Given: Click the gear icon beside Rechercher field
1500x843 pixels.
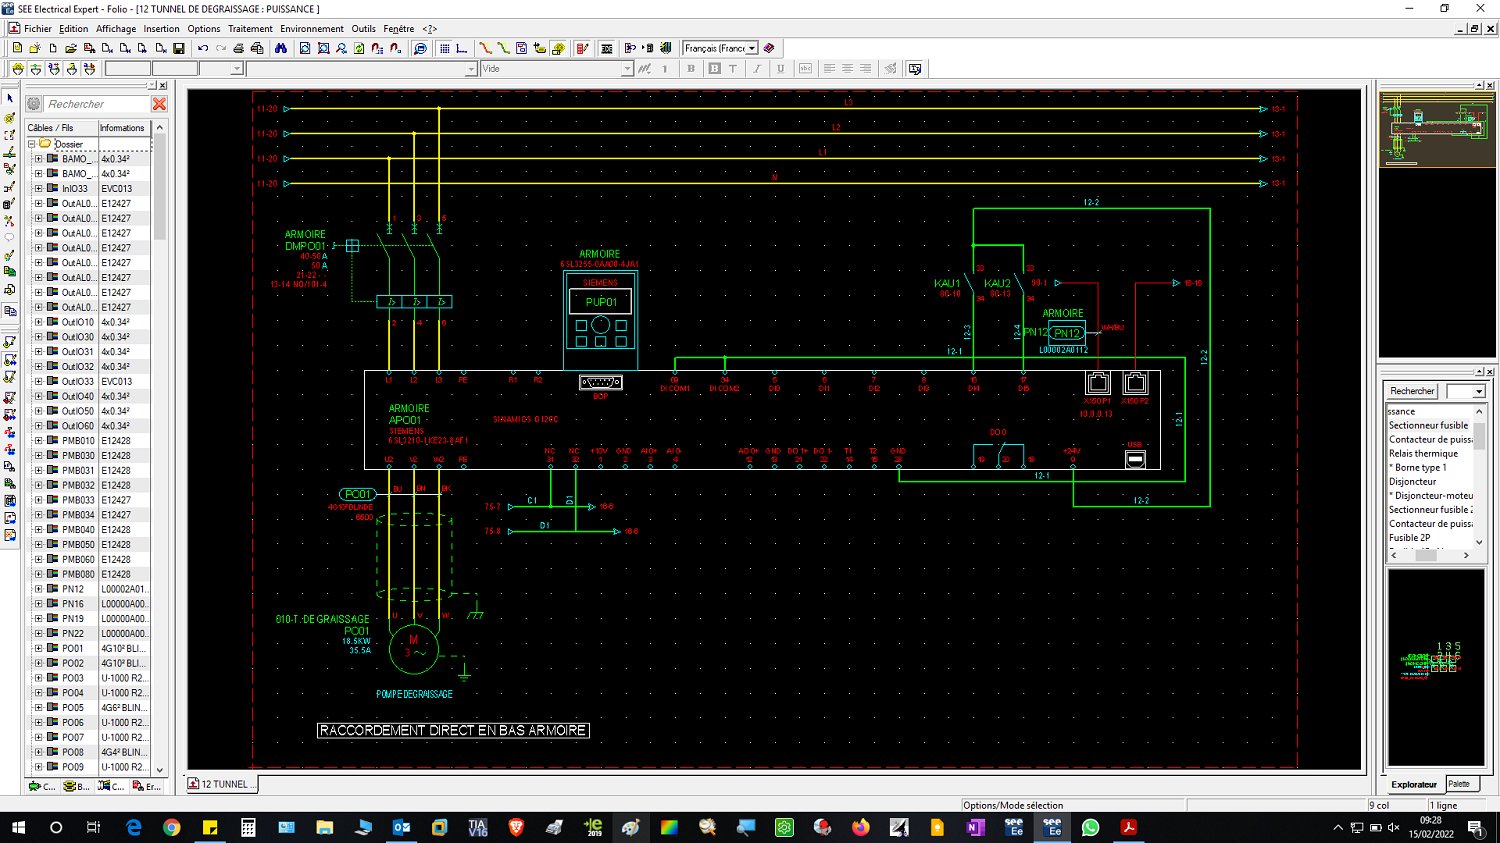Looking at the screenshot, I should click(34, 104).
